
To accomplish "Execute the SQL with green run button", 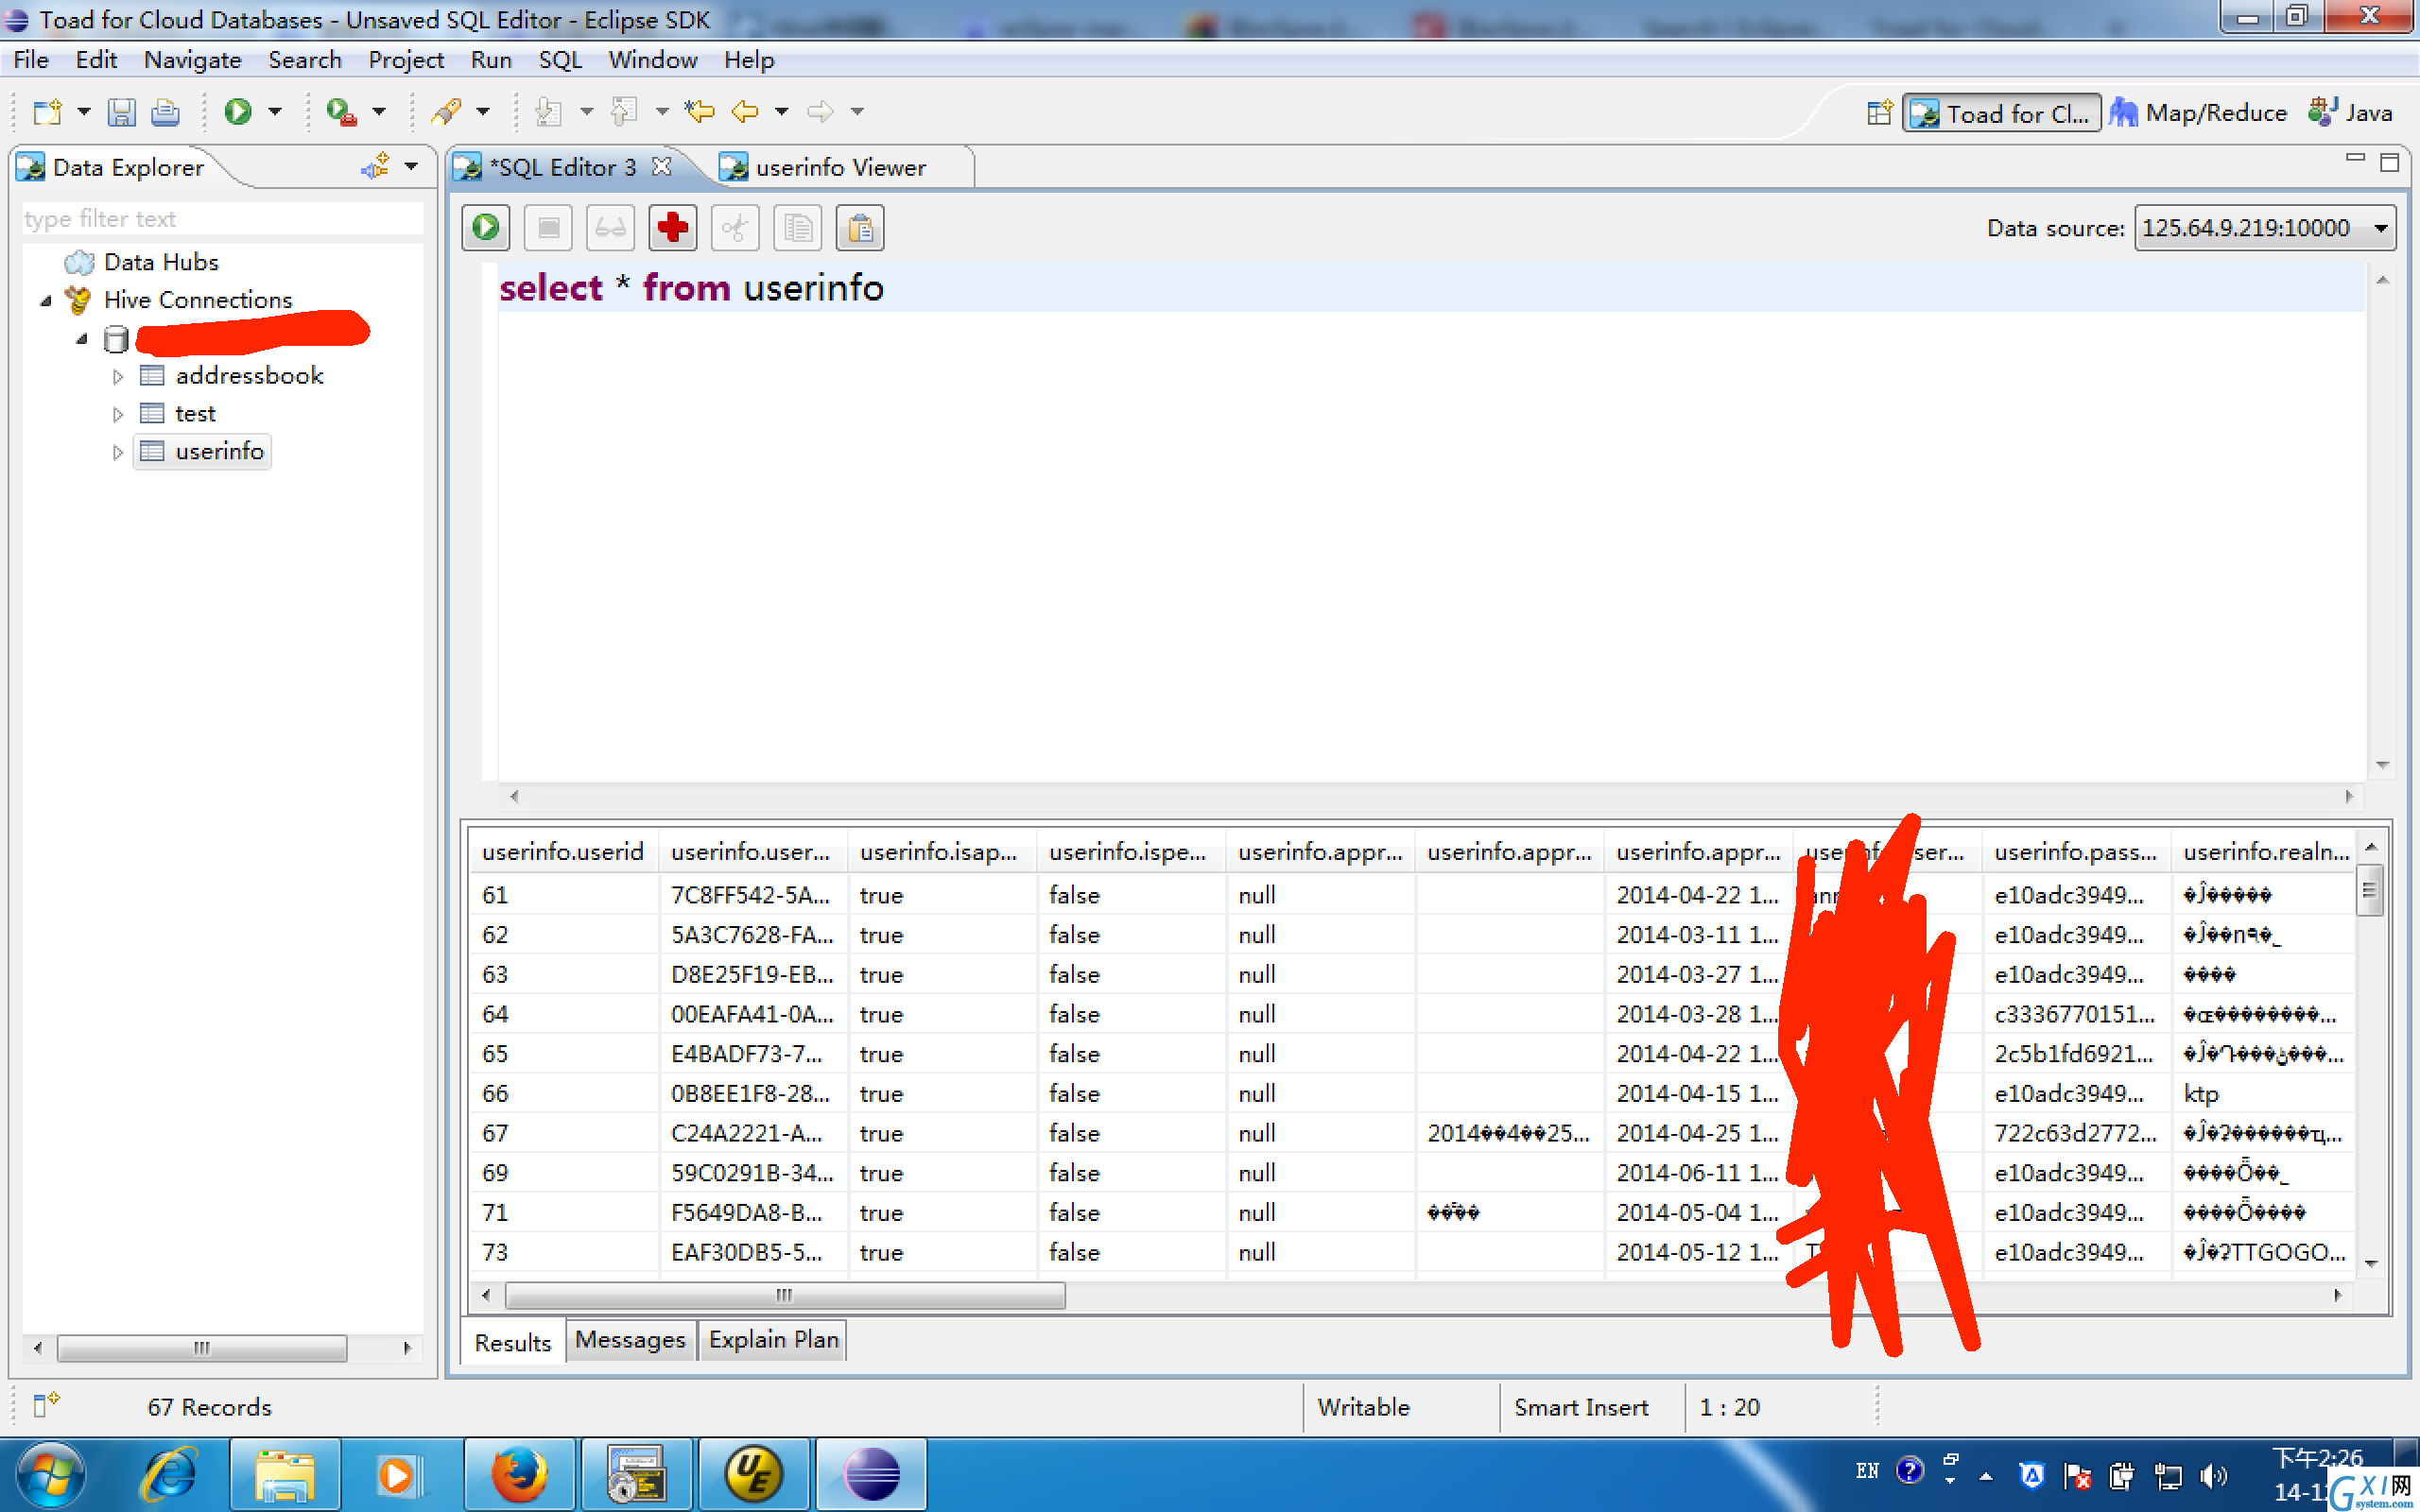I will (486, 228).
